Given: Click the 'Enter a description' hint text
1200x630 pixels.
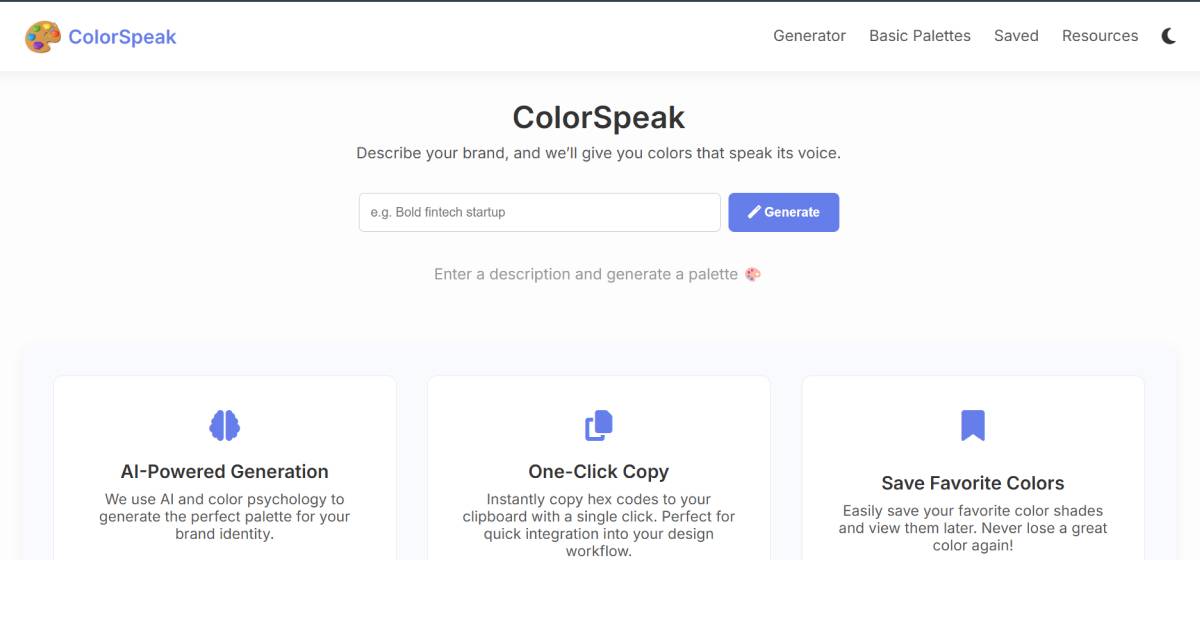Looking at the screenshot, I should [585, 274].
